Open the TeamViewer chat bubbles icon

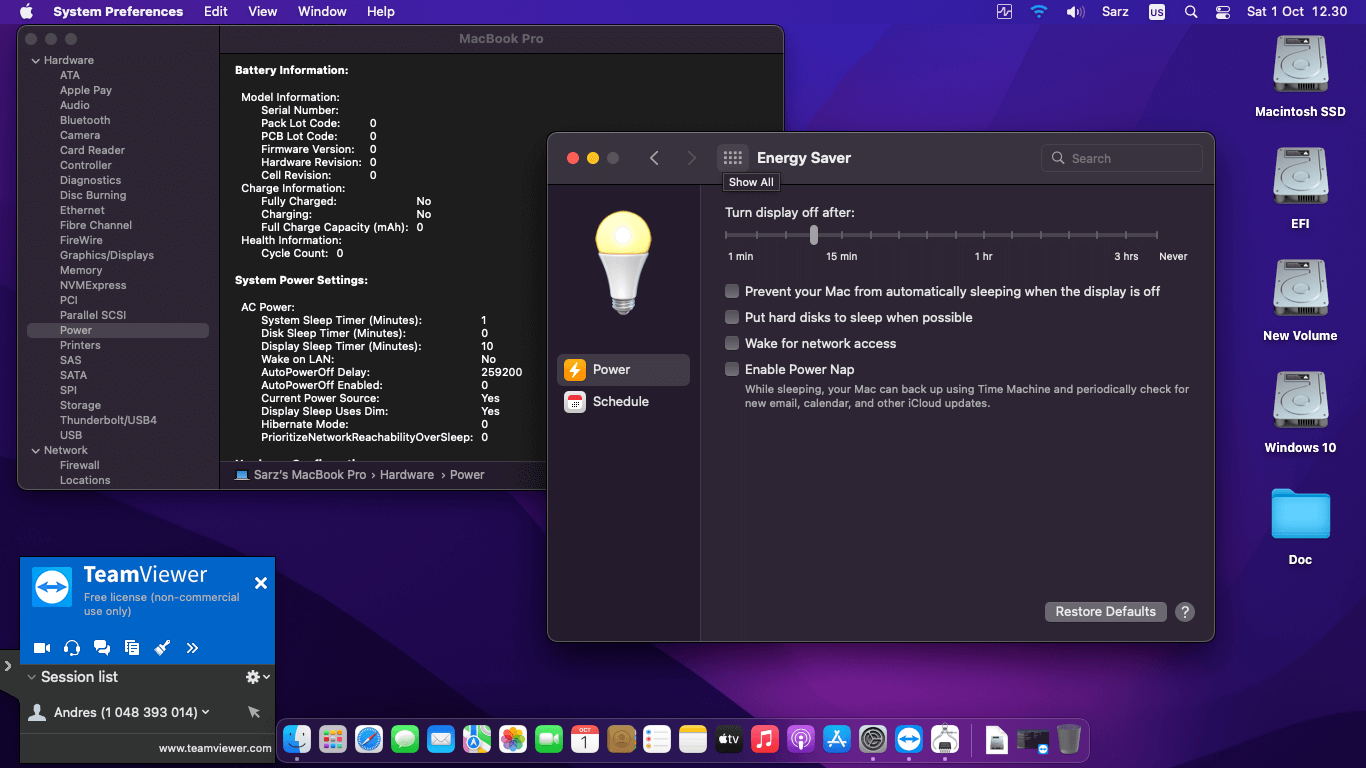[x=102, y=648]
